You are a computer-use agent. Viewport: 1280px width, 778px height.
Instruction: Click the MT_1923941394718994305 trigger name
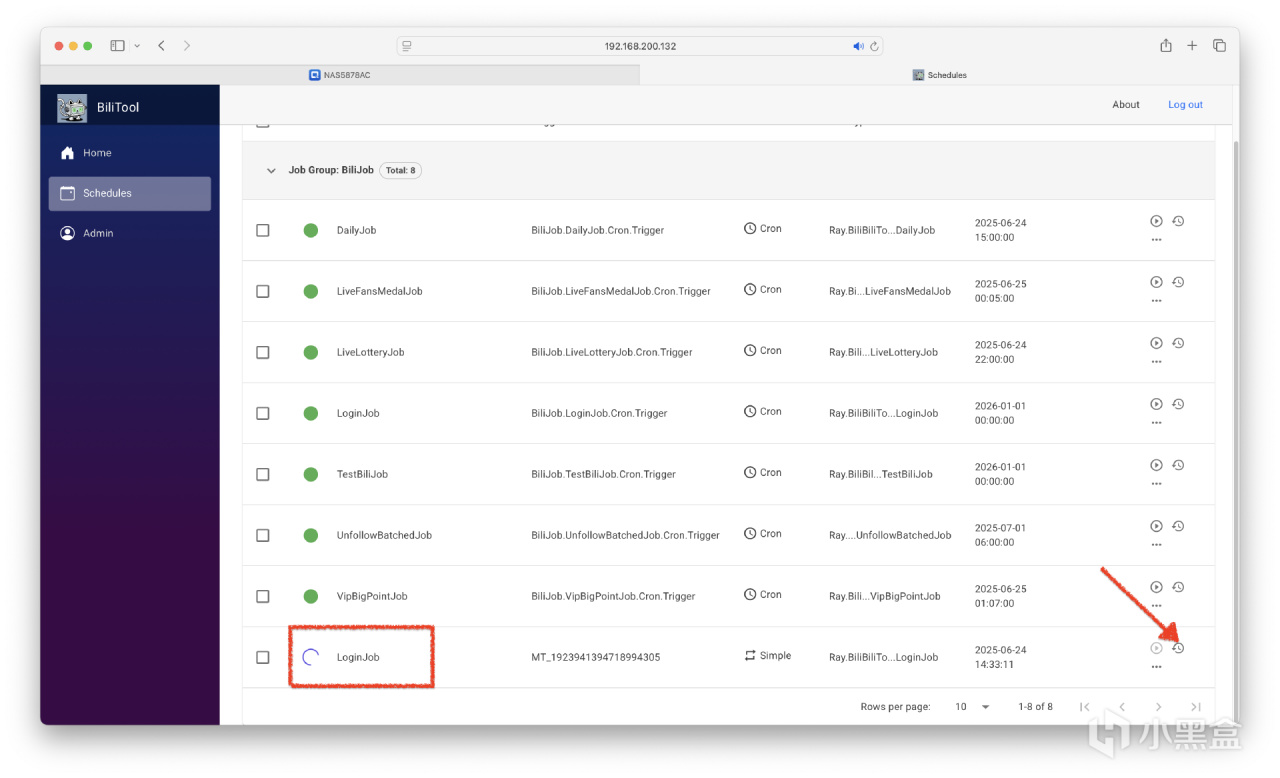click(596, 657)
